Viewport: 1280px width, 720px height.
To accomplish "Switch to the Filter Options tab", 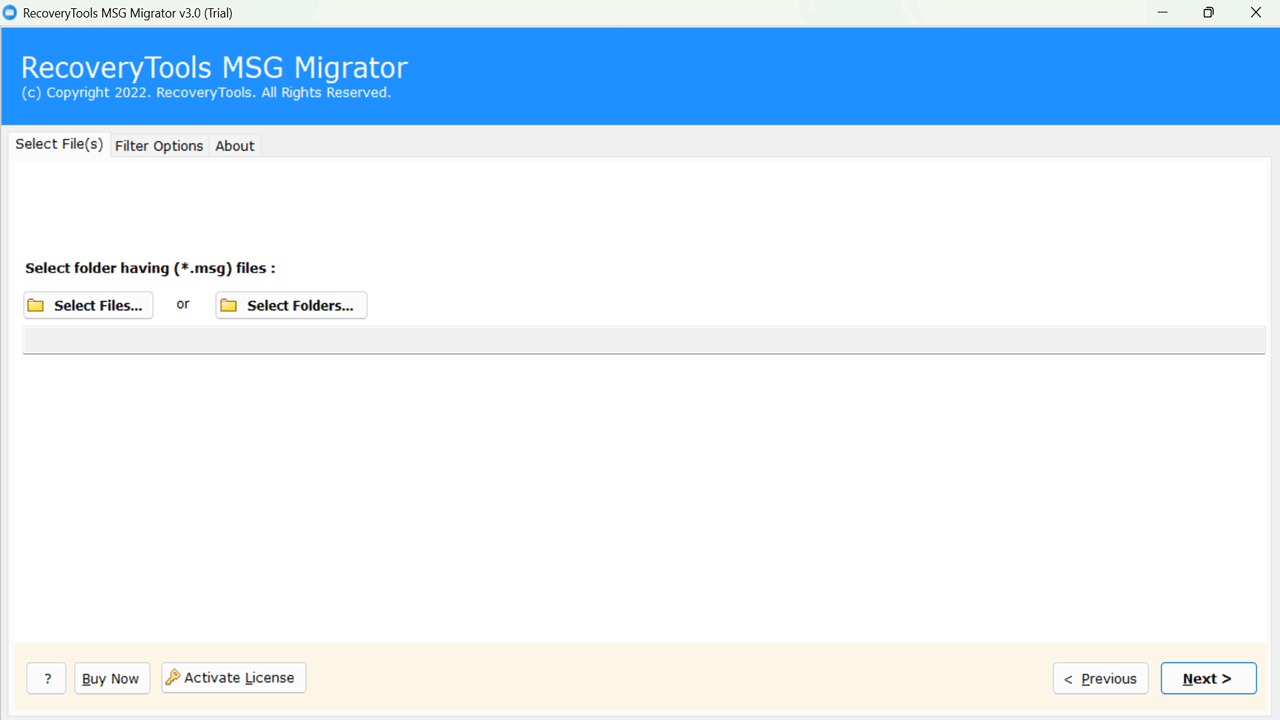I will [x=159, y=146].
